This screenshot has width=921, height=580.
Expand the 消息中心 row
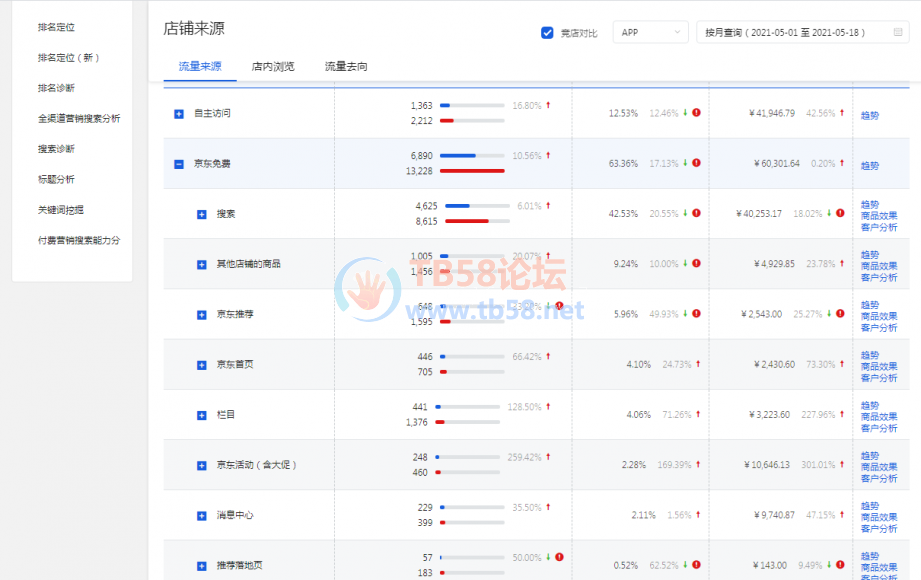tap(201, 516)
